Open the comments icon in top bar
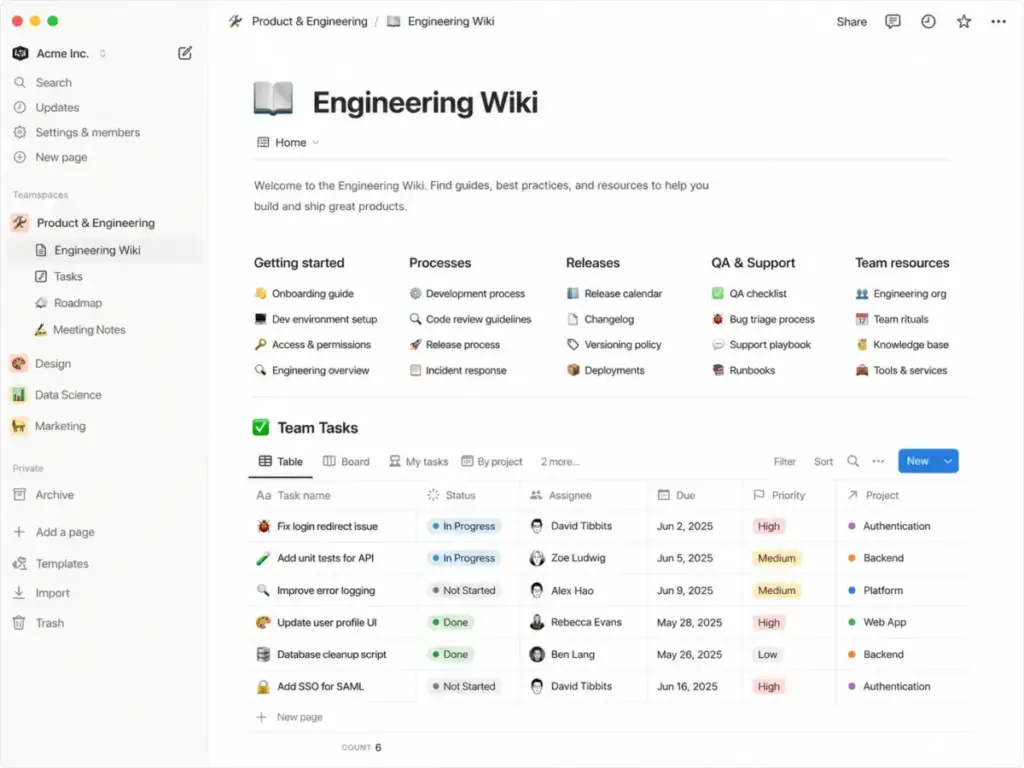 [x=892, y=22]
